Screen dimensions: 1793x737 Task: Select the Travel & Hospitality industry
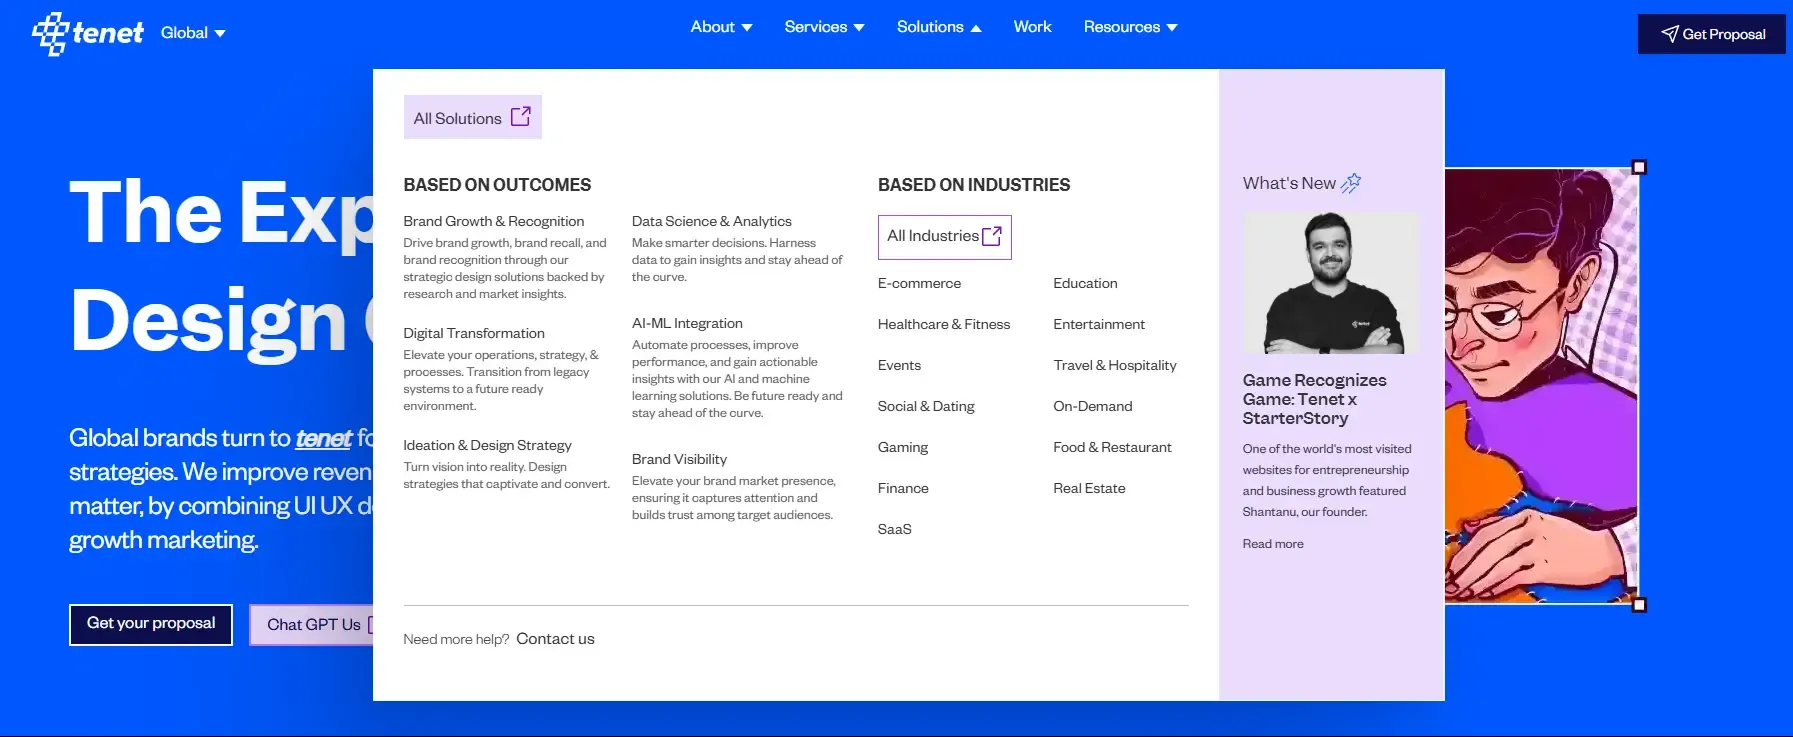1114,365
